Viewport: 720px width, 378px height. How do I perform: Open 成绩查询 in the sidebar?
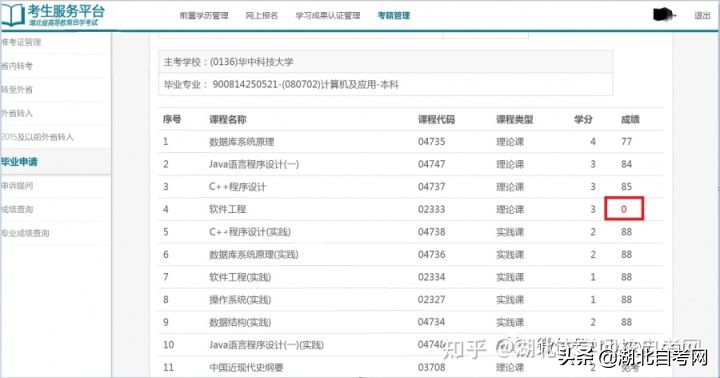tap(17, 209)
